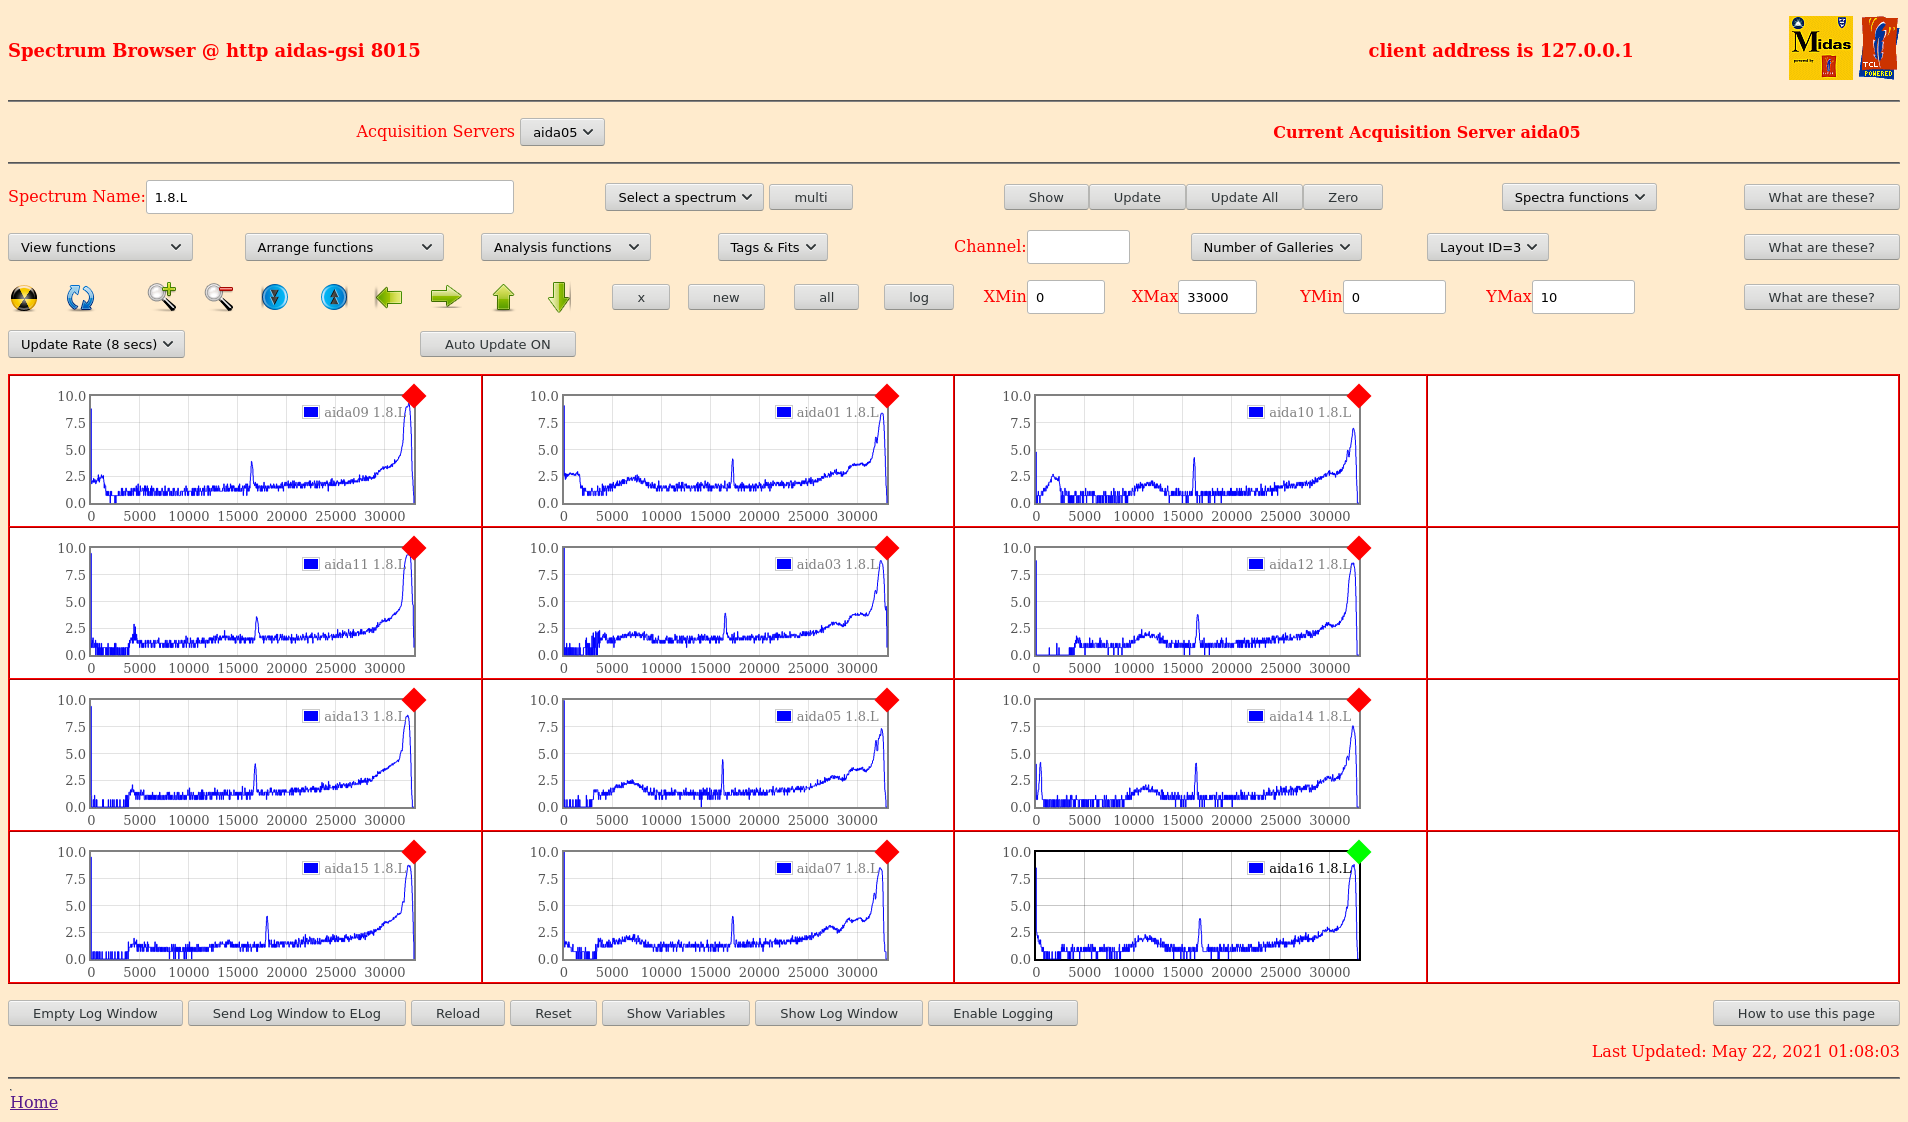This screenshot has width=1908, height=1122.
Task: Click the Empty Log Window button
Action: 95,1013
